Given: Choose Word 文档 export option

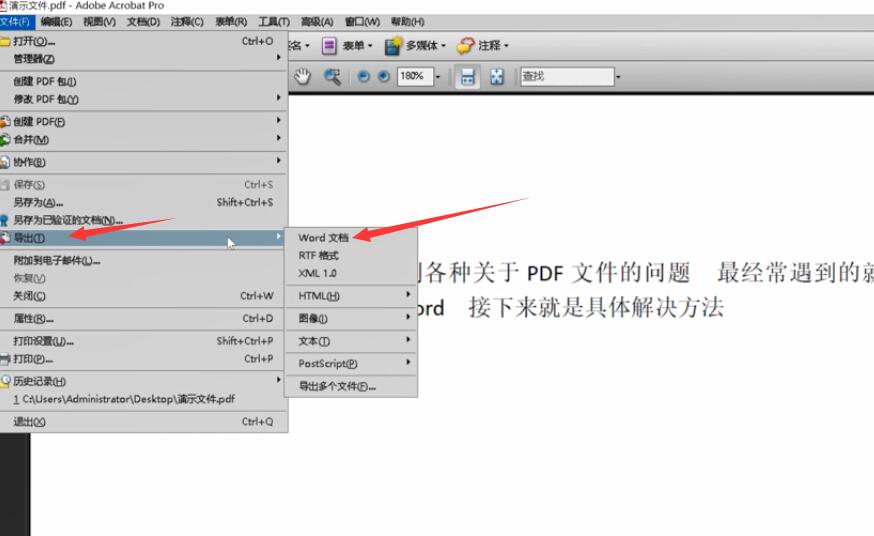Looking at the screenshot, I should 351,237.
